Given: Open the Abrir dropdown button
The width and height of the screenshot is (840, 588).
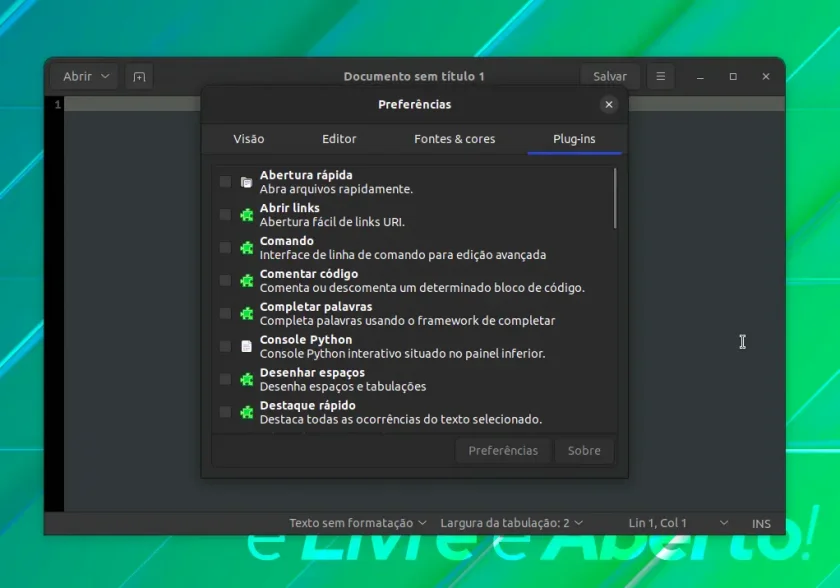Looking at the screenshot, I should coord(86,77).
